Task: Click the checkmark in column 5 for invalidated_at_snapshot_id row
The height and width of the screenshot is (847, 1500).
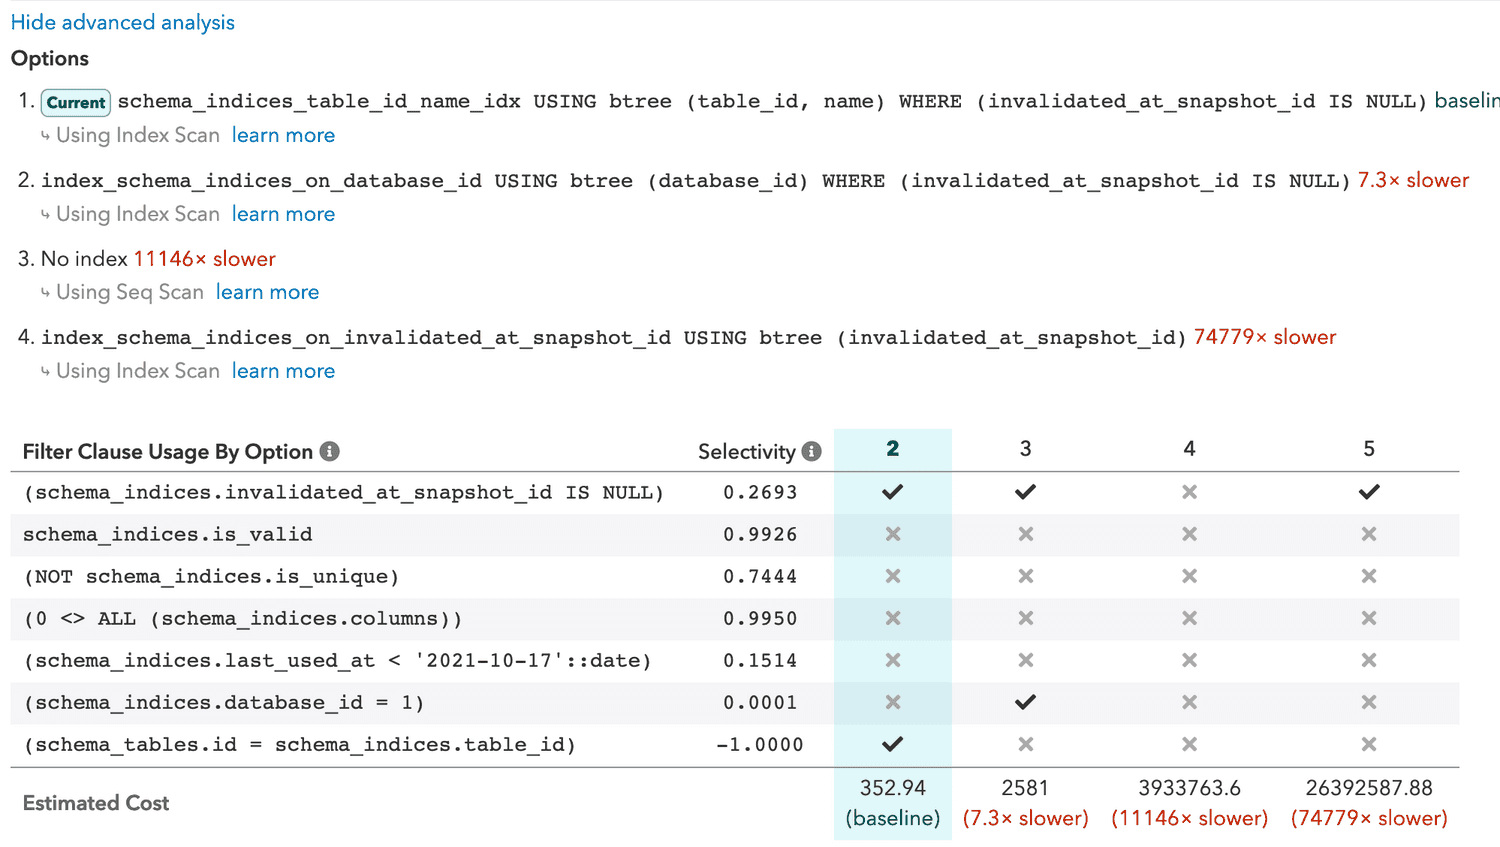Action: pos(1368,492)
